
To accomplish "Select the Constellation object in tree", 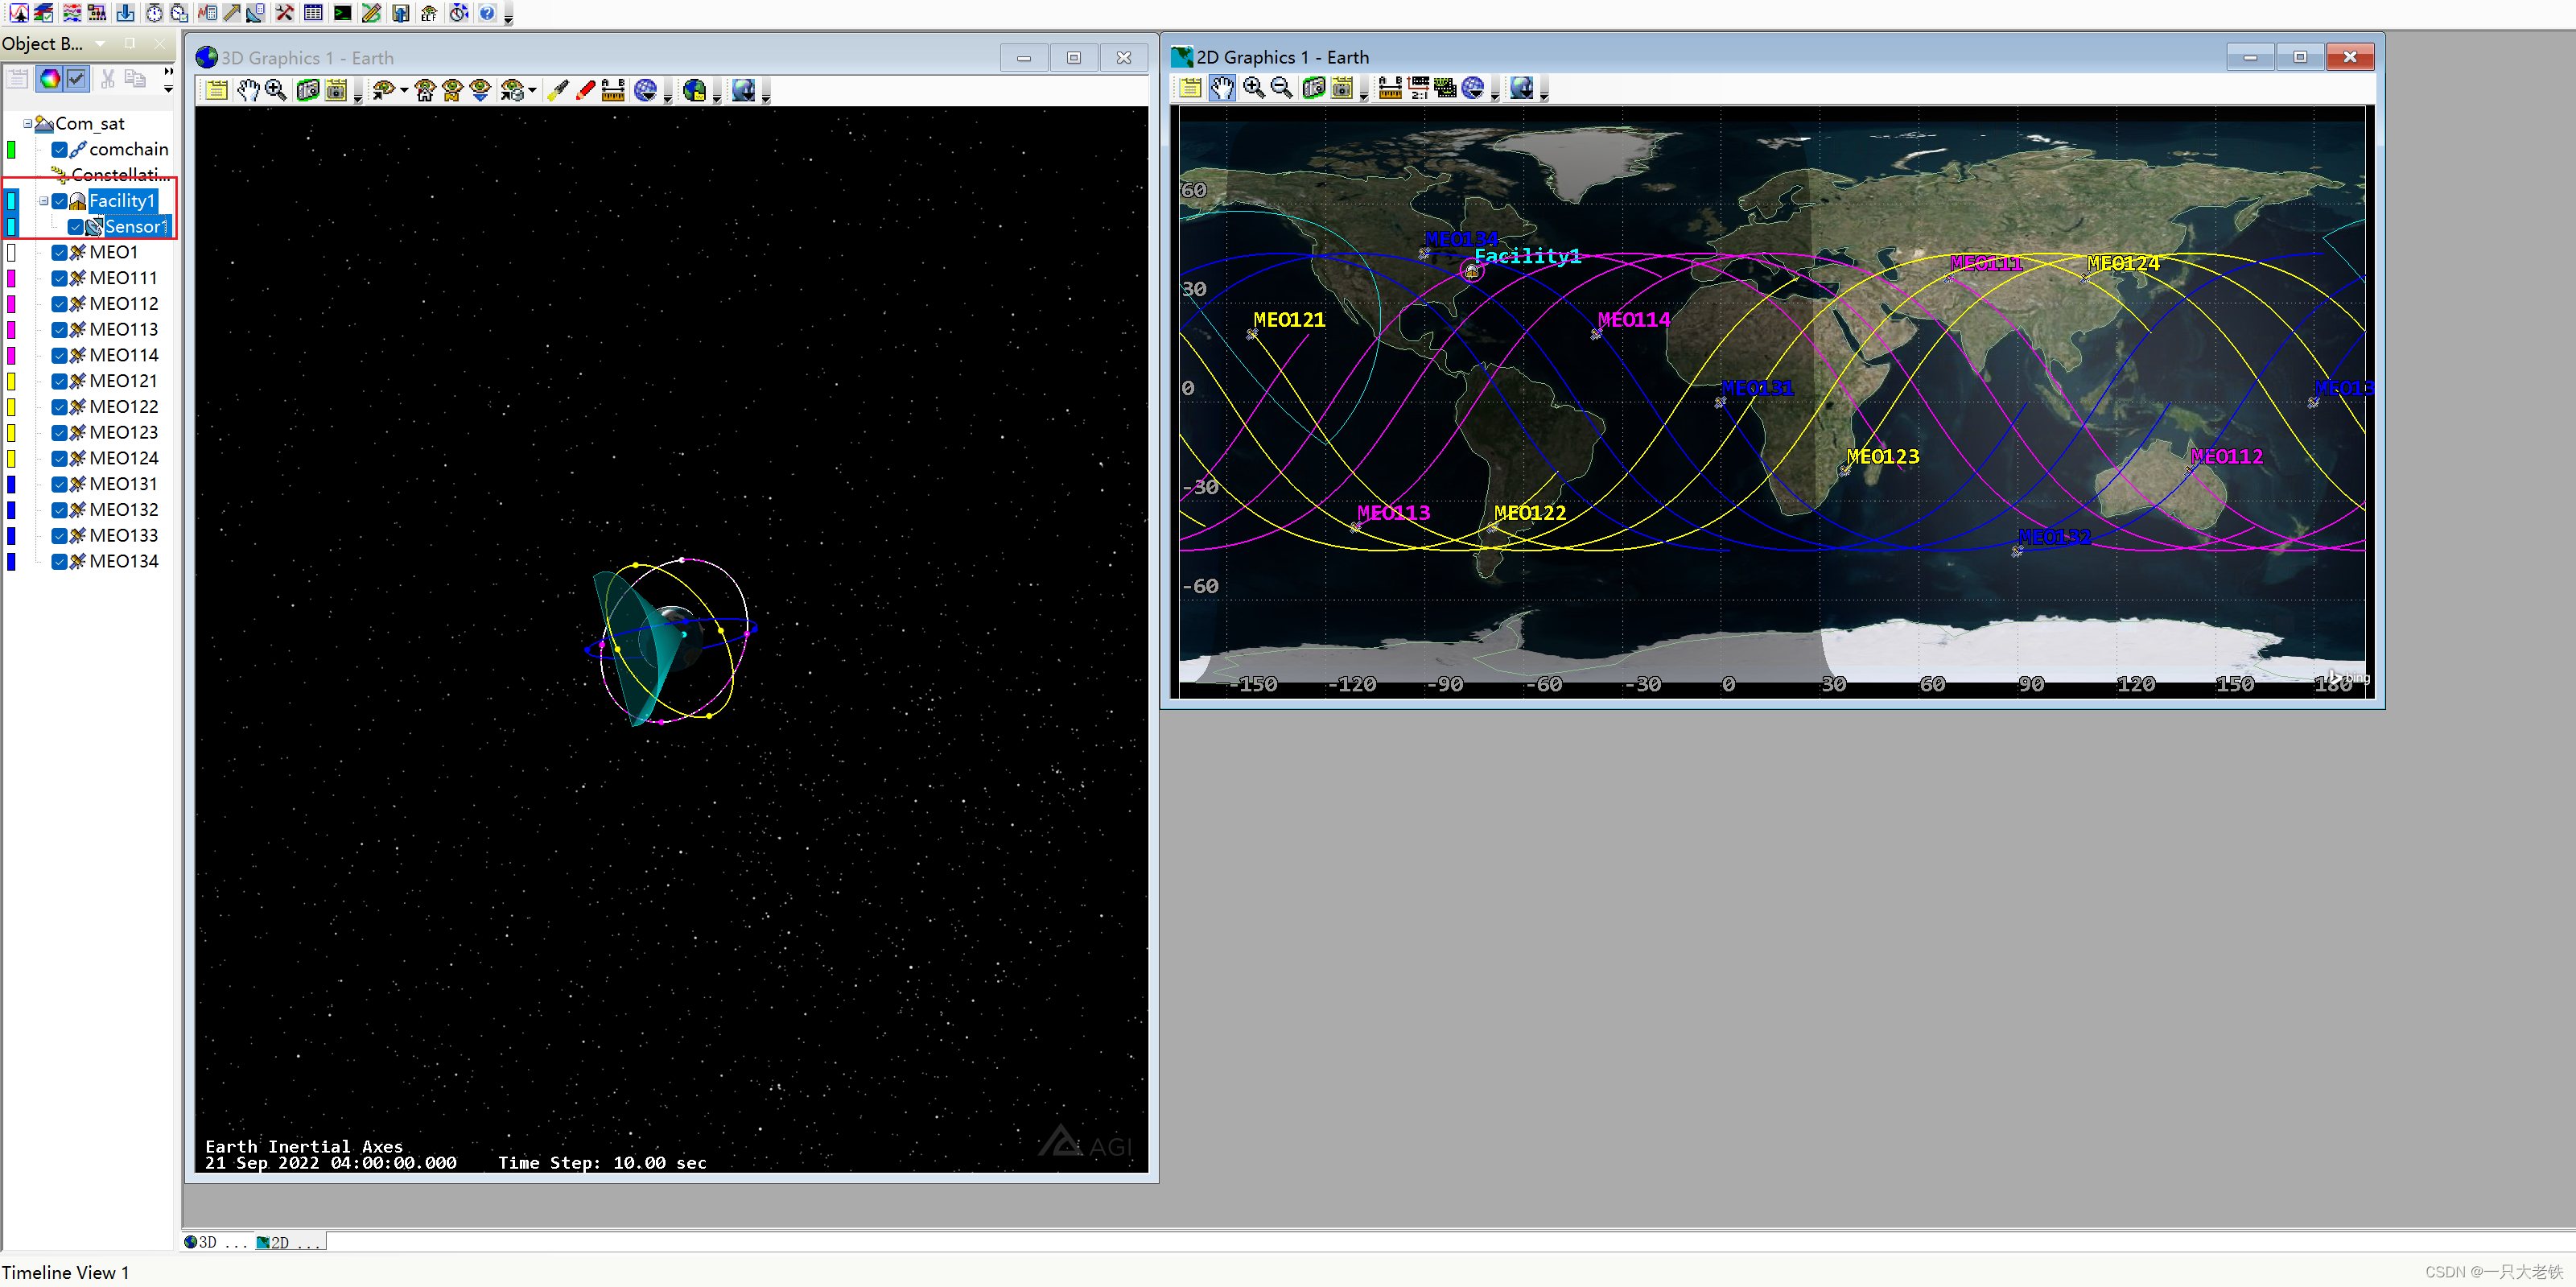I will [x=120, y=175].
